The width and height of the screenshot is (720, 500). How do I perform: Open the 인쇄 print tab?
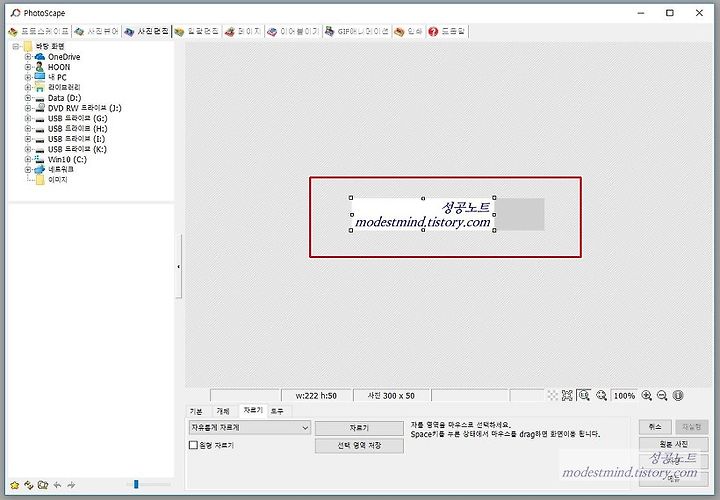pos(409,31)
